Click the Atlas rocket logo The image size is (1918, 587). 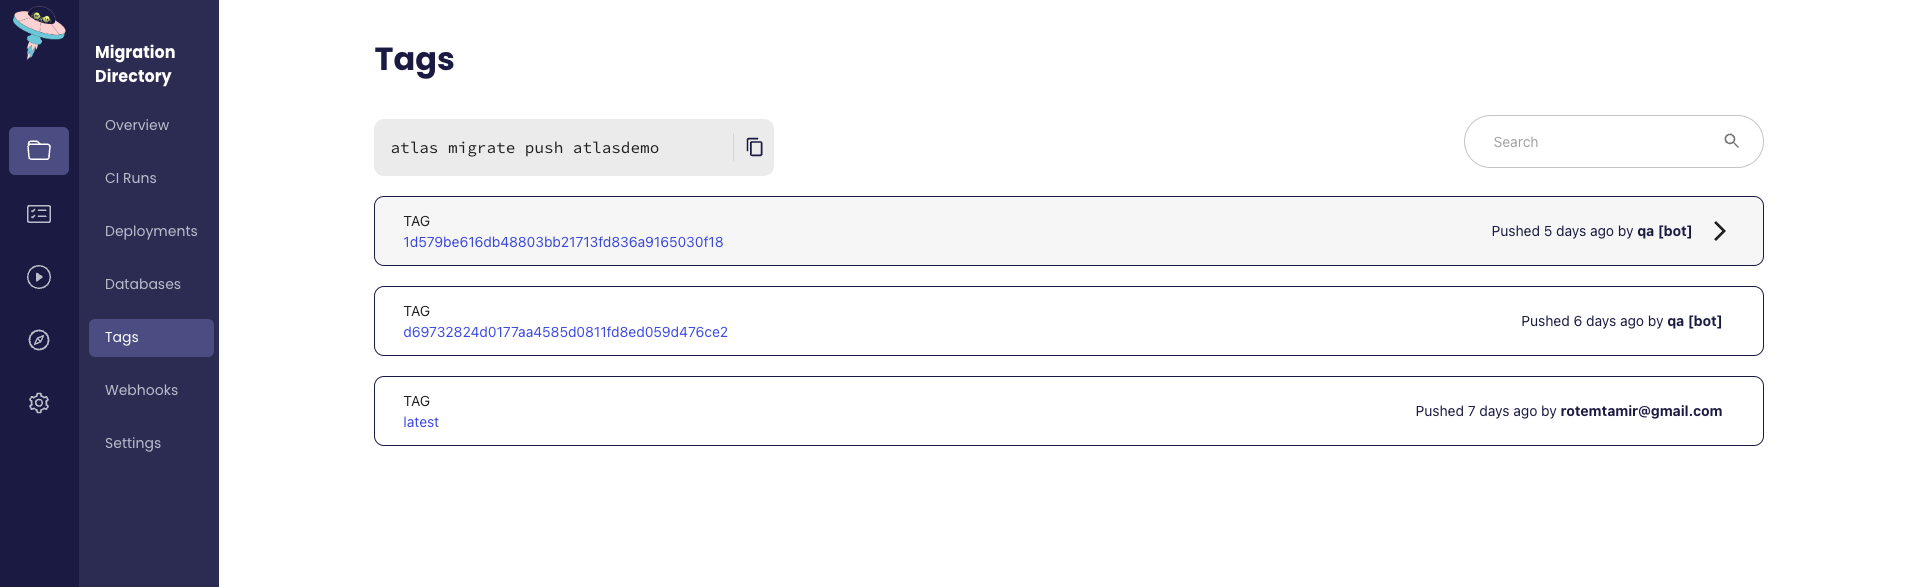[38, 33]
